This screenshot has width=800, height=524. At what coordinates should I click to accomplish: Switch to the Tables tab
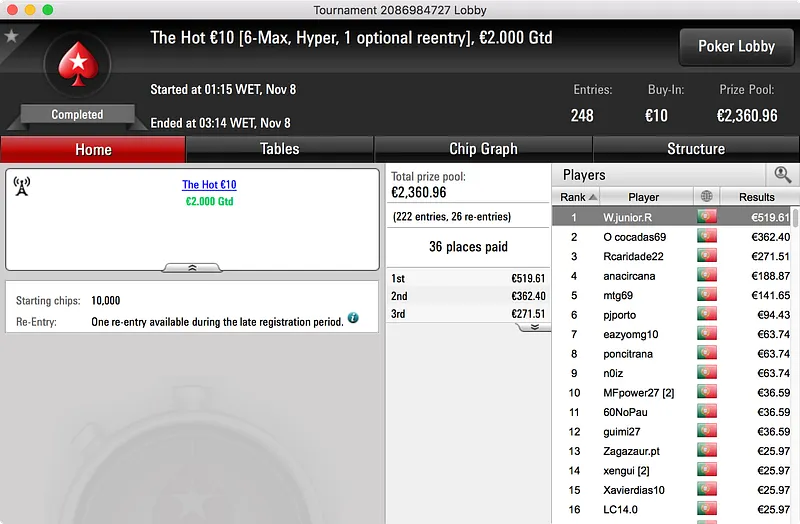point(280,149)
